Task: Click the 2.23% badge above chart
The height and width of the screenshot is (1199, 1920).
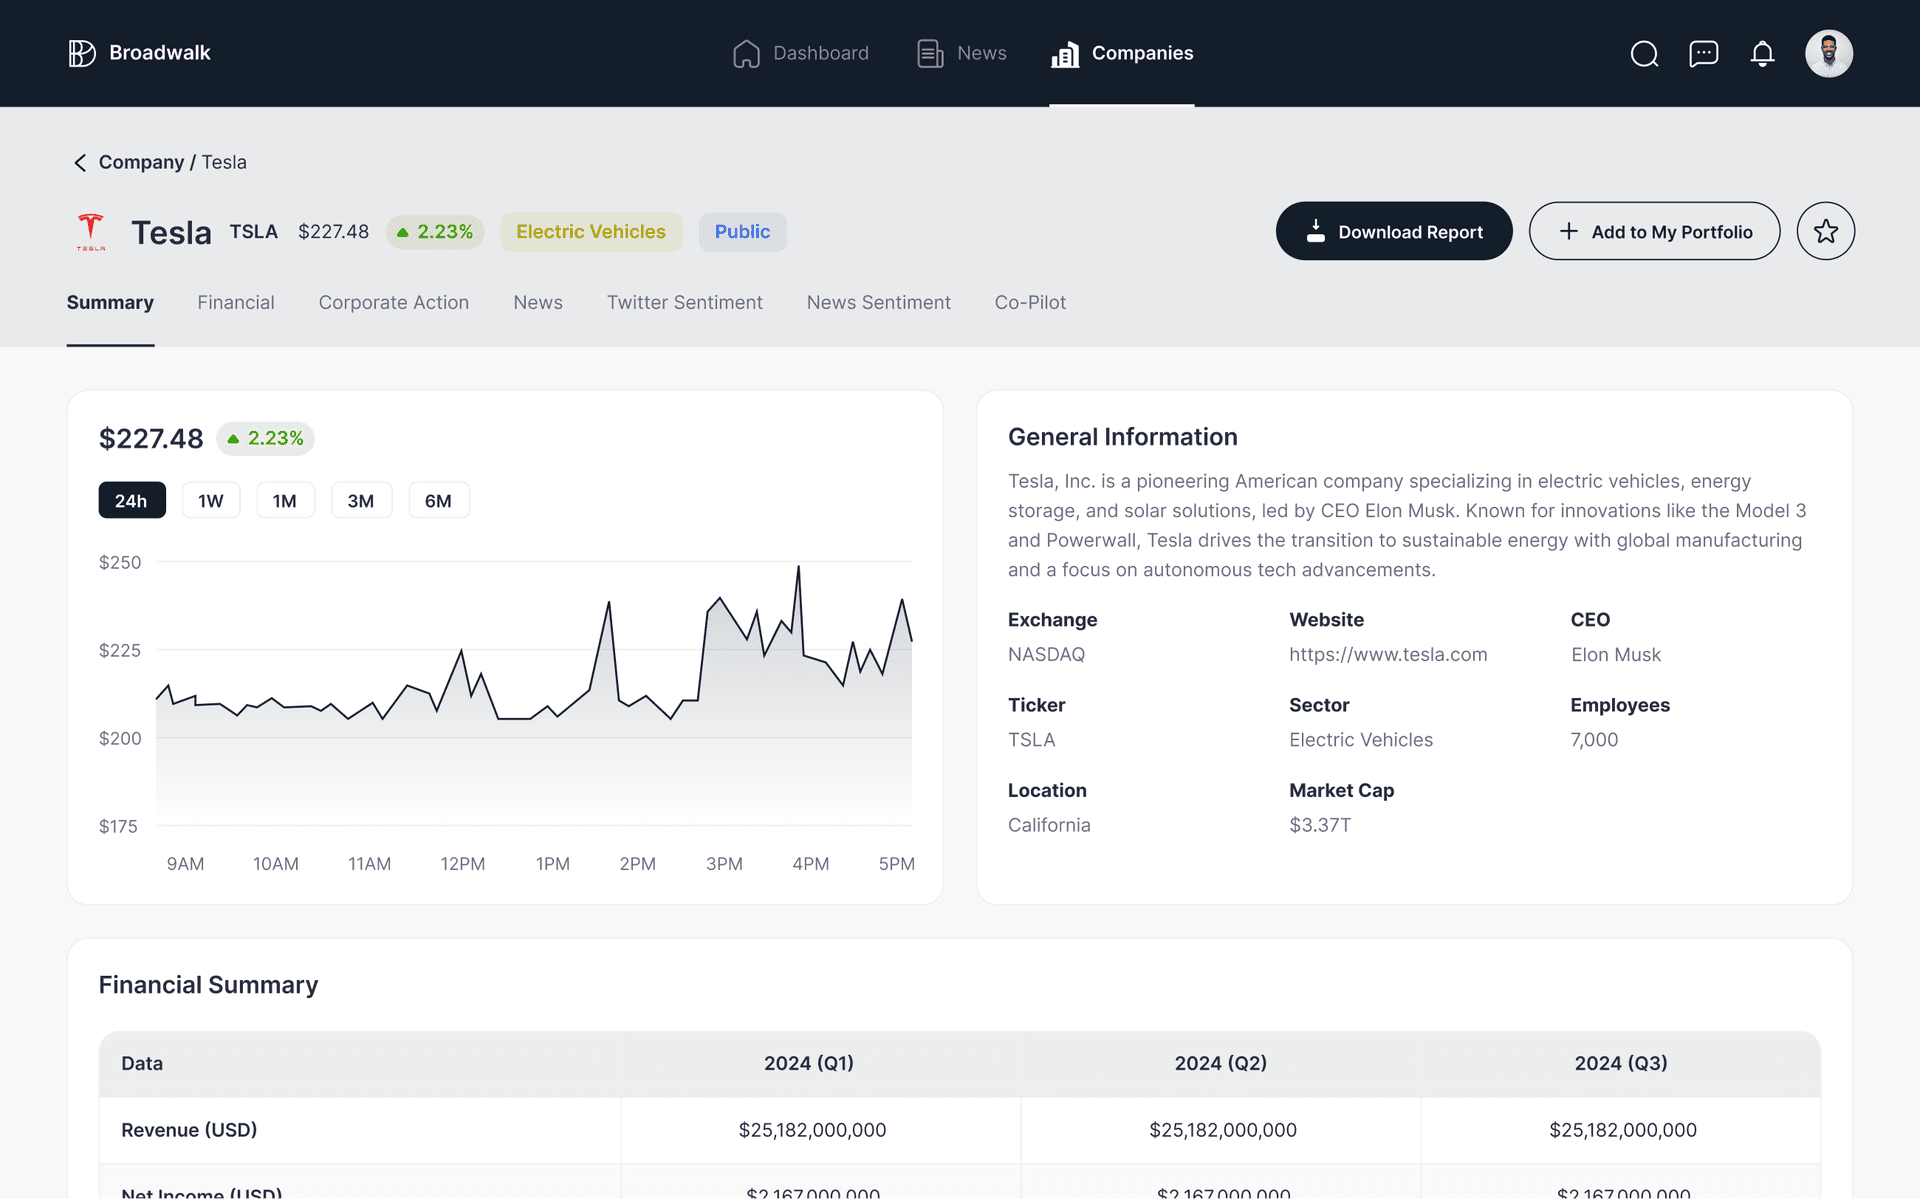Action: coord(265,438)
